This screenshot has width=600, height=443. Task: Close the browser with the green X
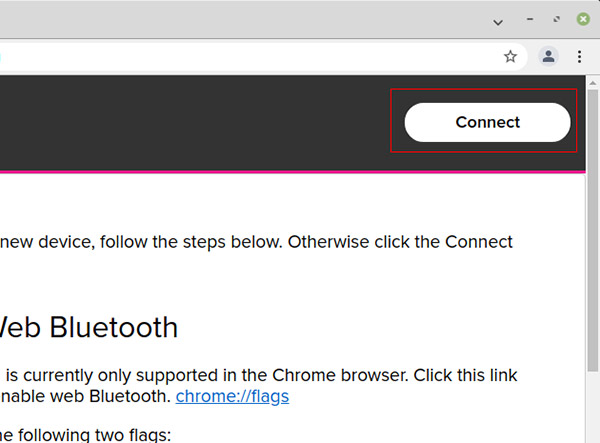point(583,19)
